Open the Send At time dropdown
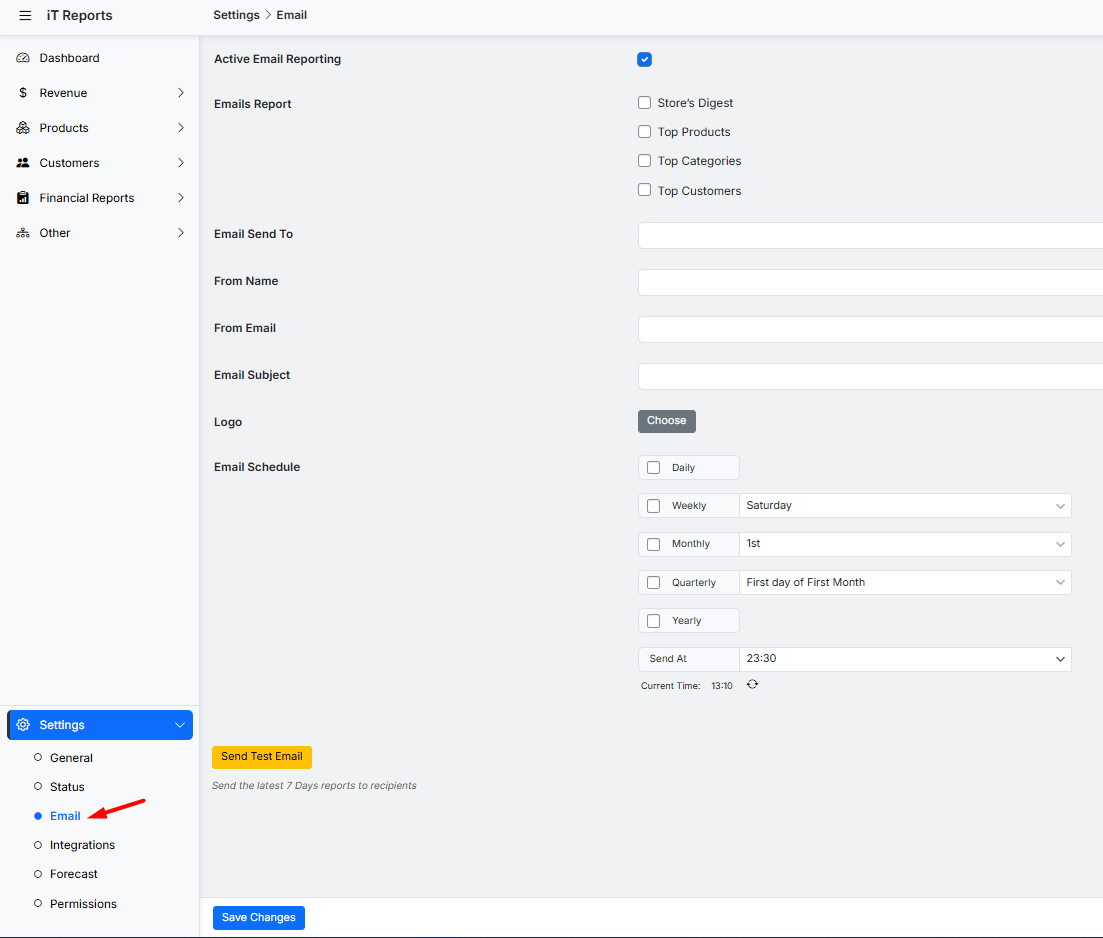The width and height of the screenshot is (1103, 938). pyautogui.click(x=904, y=659)
